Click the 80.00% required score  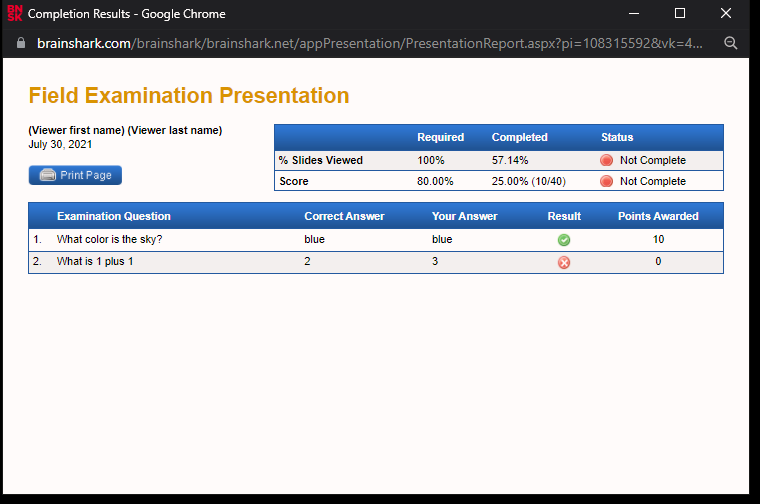tap(435, 181)
